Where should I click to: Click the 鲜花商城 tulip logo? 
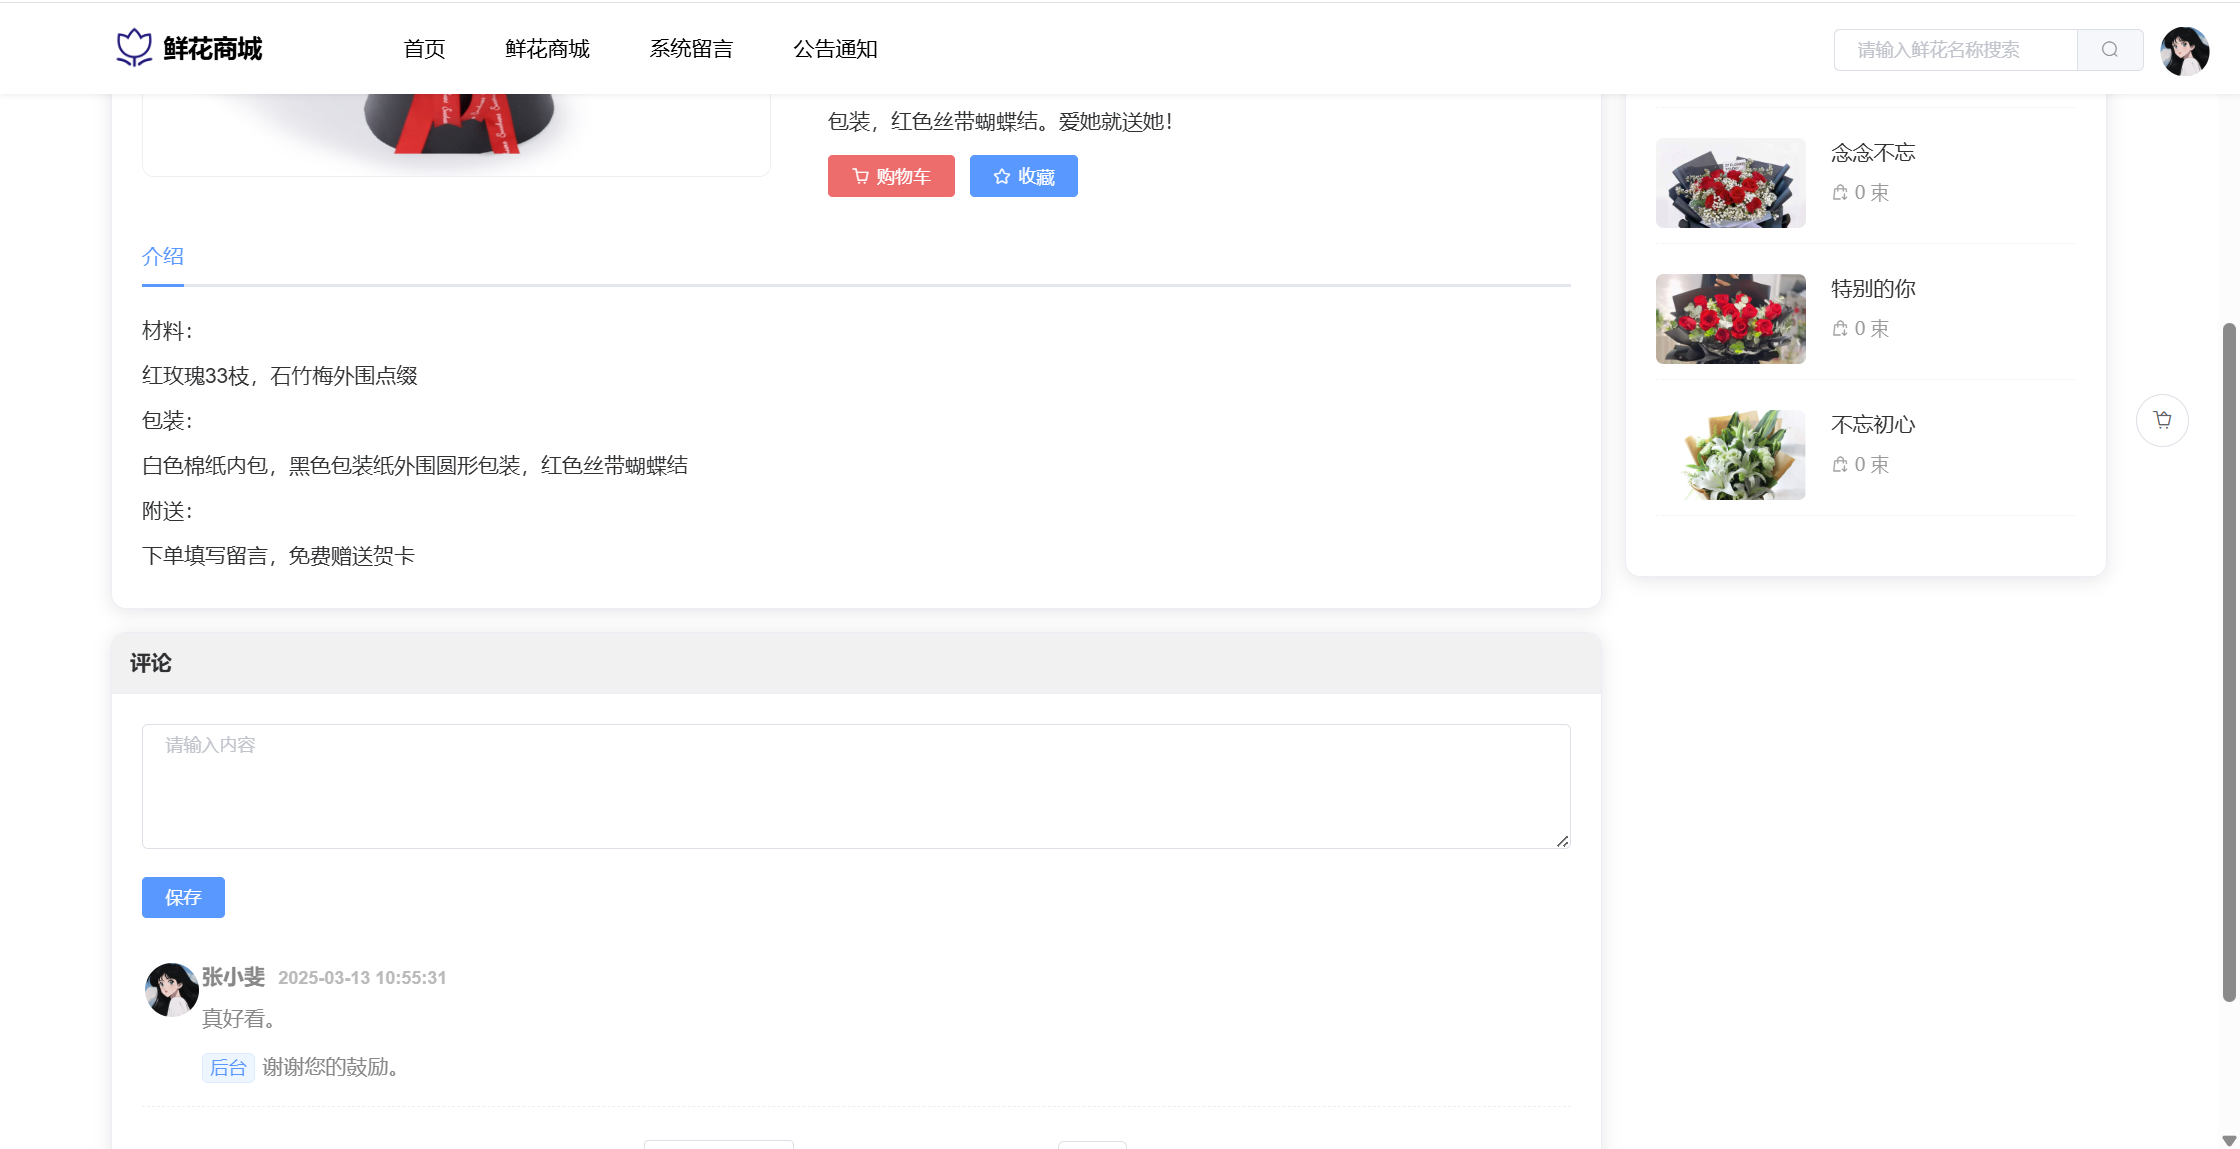[134, 48]
